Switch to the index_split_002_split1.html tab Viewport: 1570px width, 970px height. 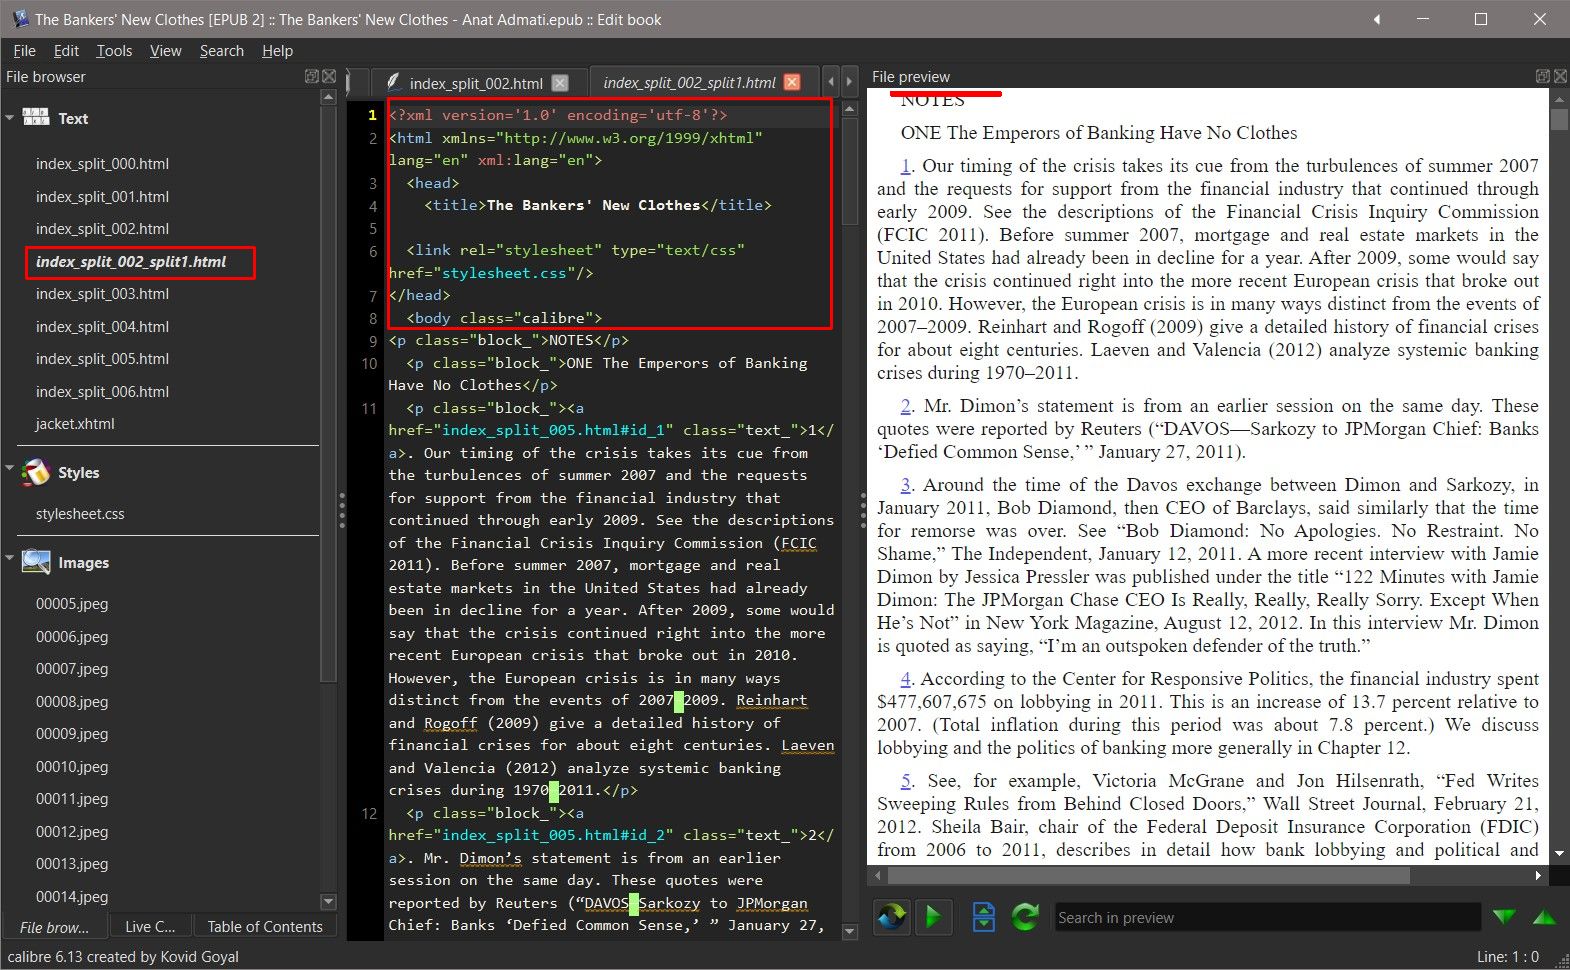pyautogui.click(x=689, y=82)
